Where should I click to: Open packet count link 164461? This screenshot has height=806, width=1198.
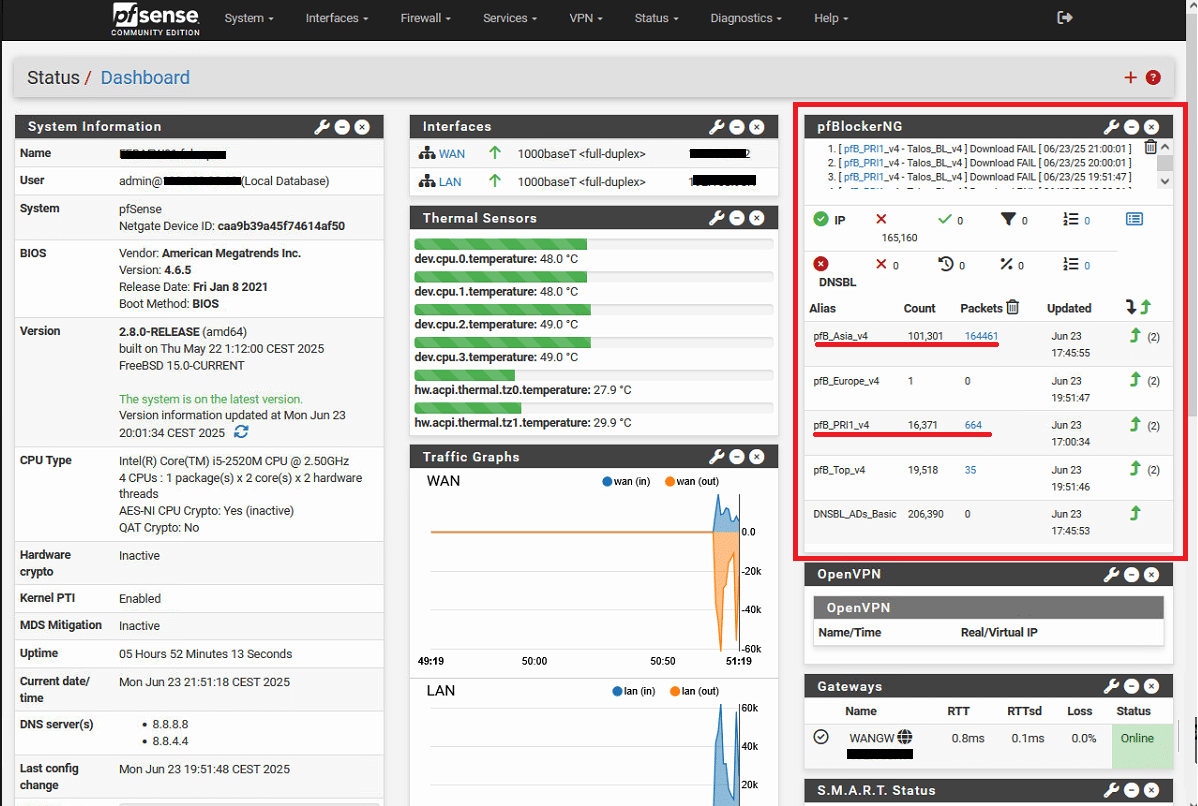pyautogui.click(x=981, y=335)
